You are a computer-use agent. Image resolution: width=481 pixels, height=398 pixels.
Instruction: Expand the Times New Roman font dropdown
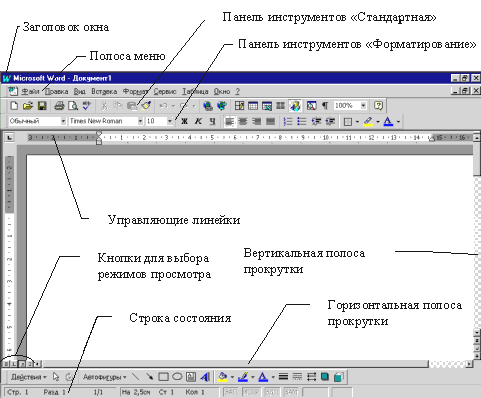click(x=140, y=121)
